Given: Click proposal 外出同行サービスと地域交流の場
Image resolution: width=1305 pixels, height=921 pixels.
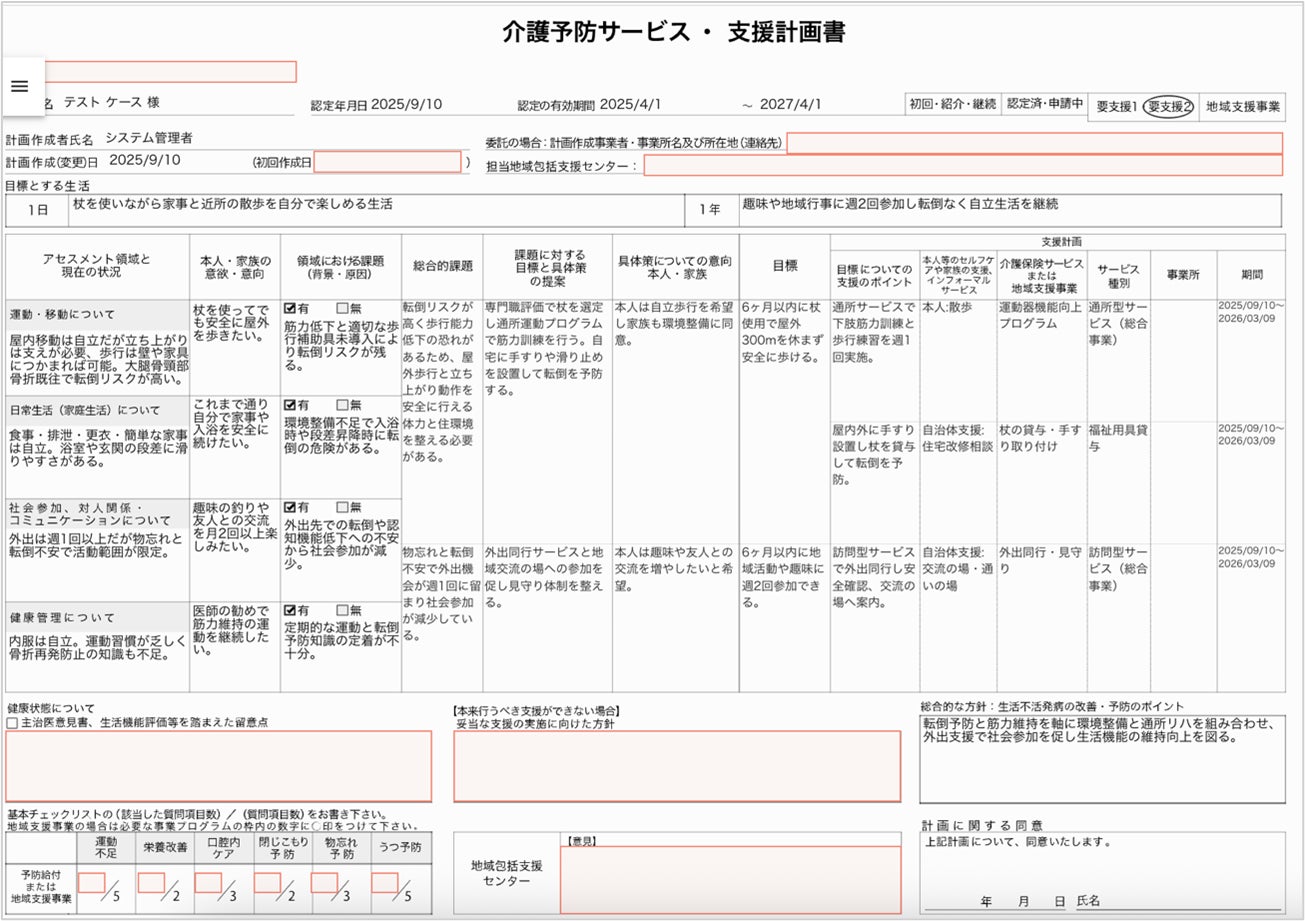Looking at the screenshot, I should 545,577.
